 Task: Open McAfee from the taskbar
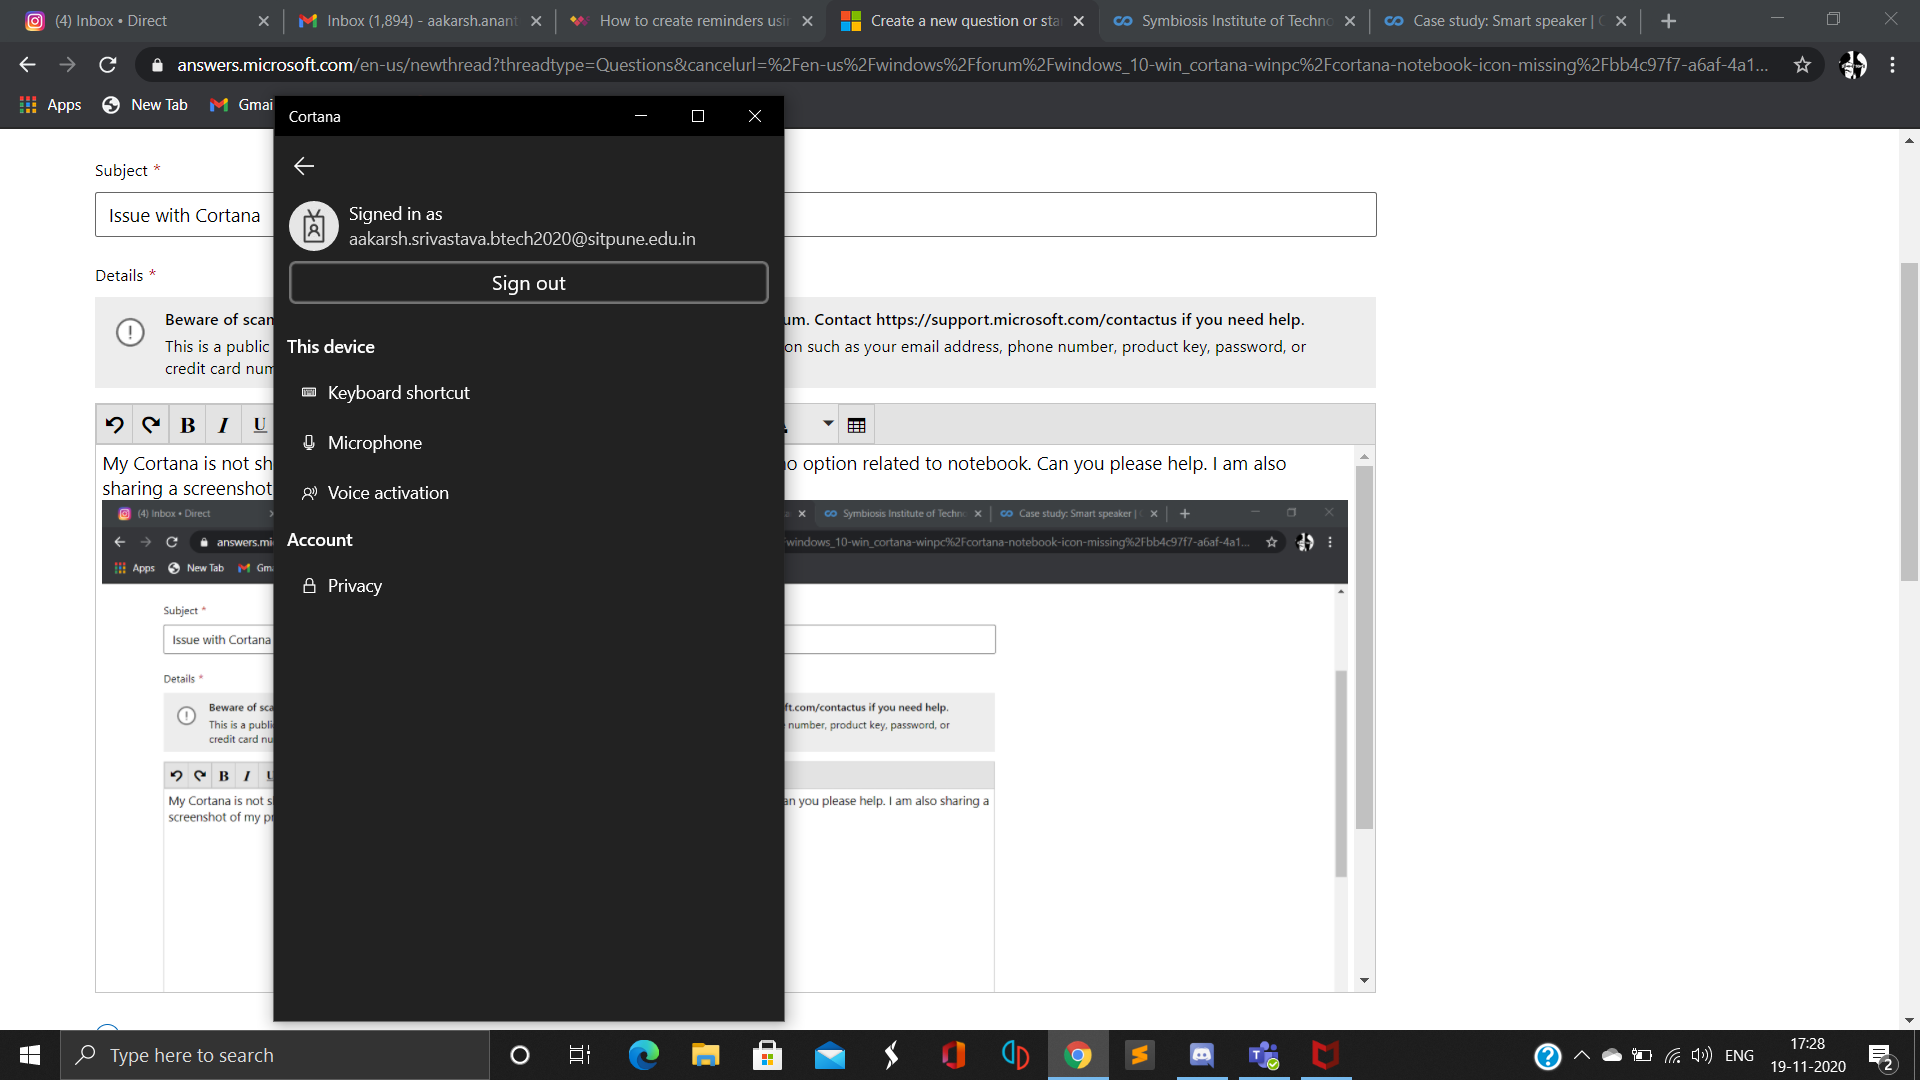pos(1325,1055)
